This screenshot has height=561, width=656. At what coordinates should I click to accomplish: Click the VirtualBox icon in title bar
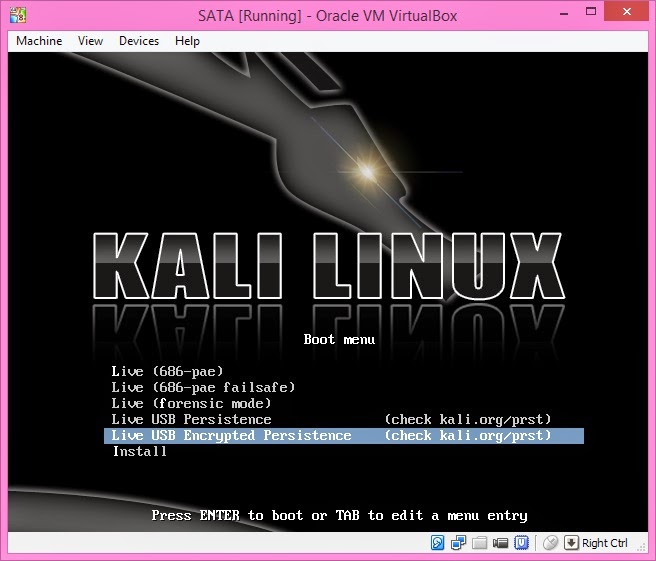pyautogui.click(x=18, y=15)
